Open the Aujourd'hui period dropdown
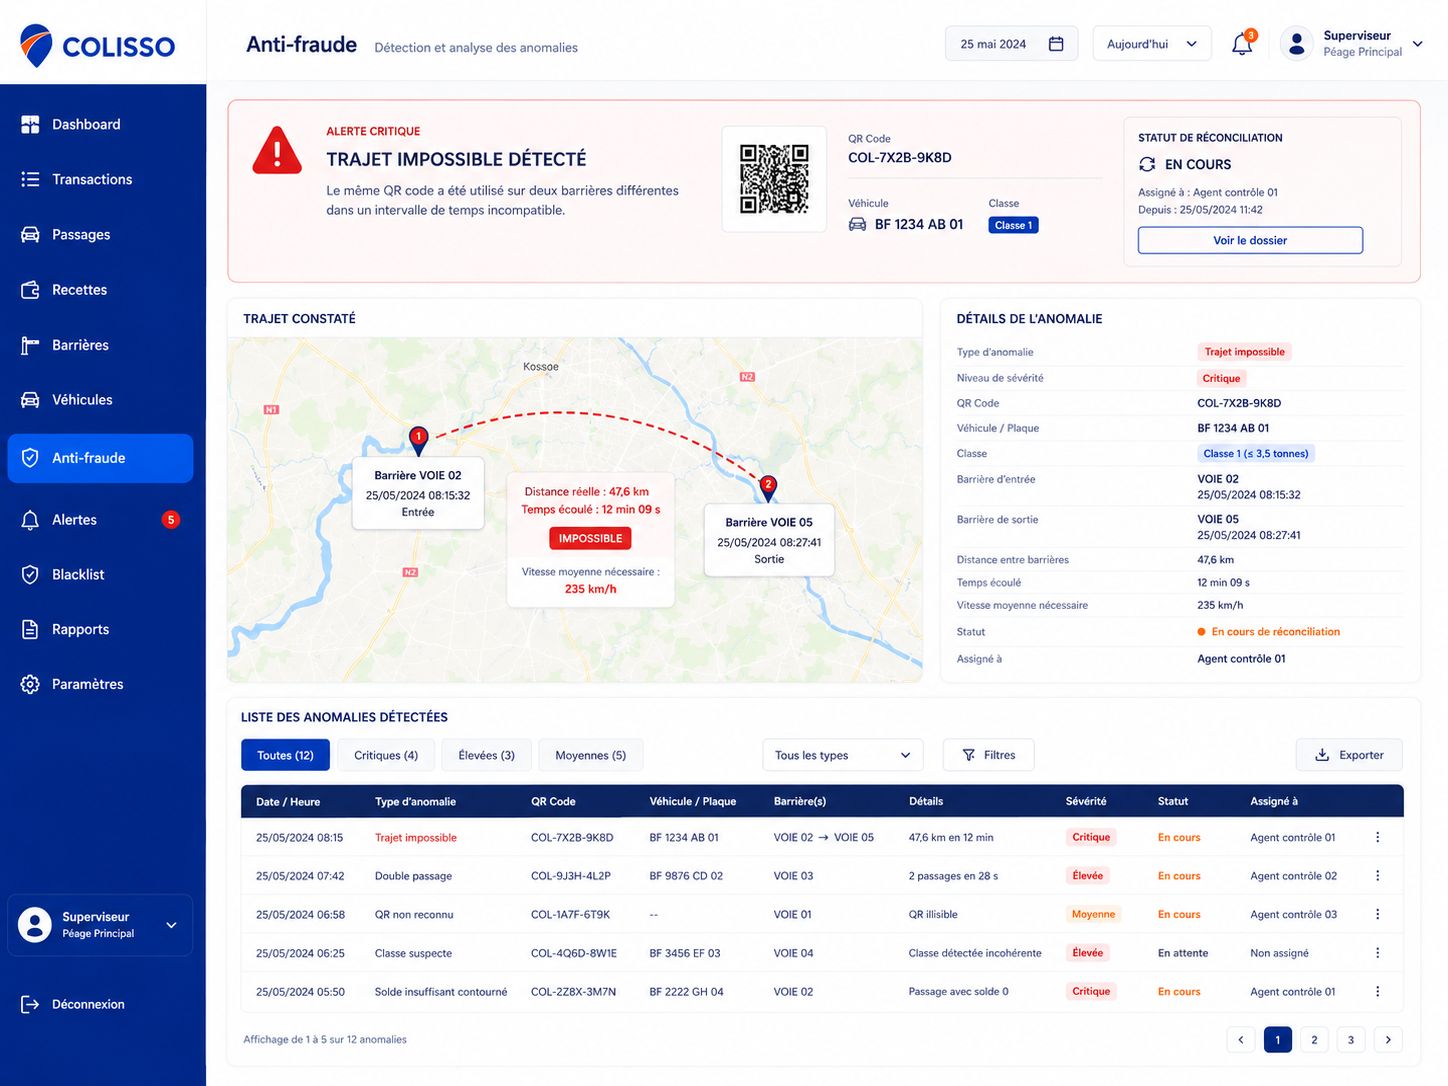 point(1151,44)
